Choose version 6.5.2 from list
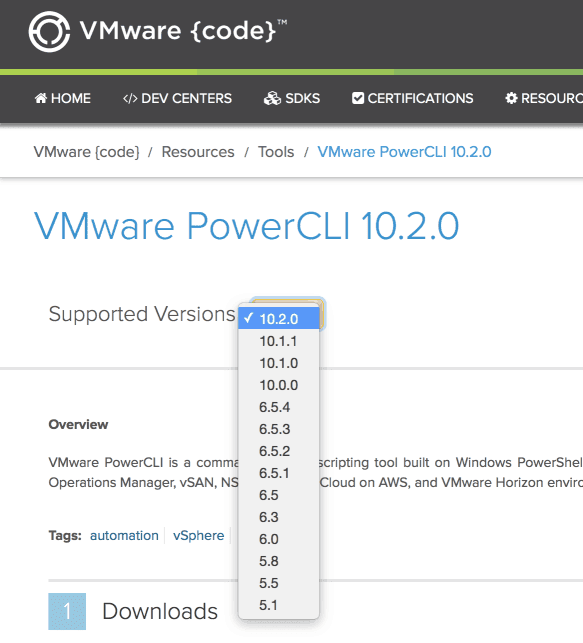 tap(279, 451)
